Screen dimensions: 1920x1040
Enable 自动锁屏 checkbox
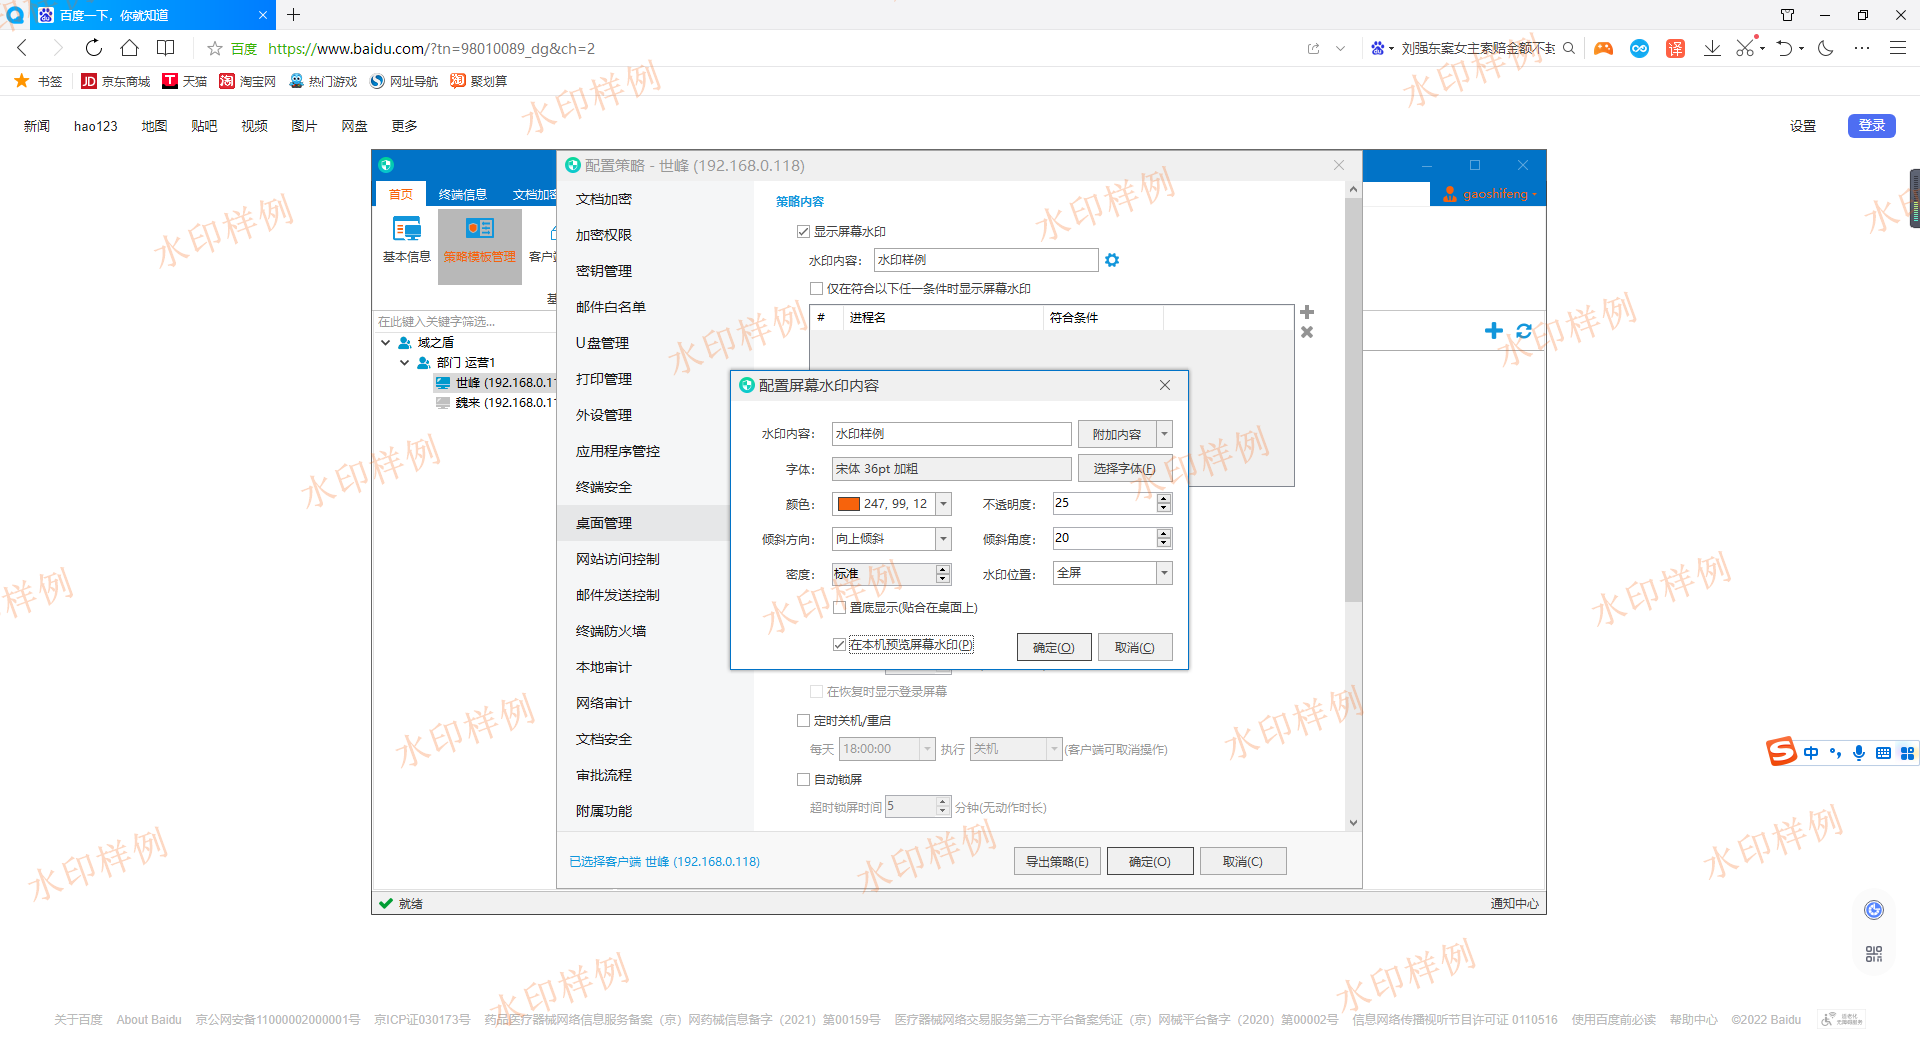click(803, 780)
